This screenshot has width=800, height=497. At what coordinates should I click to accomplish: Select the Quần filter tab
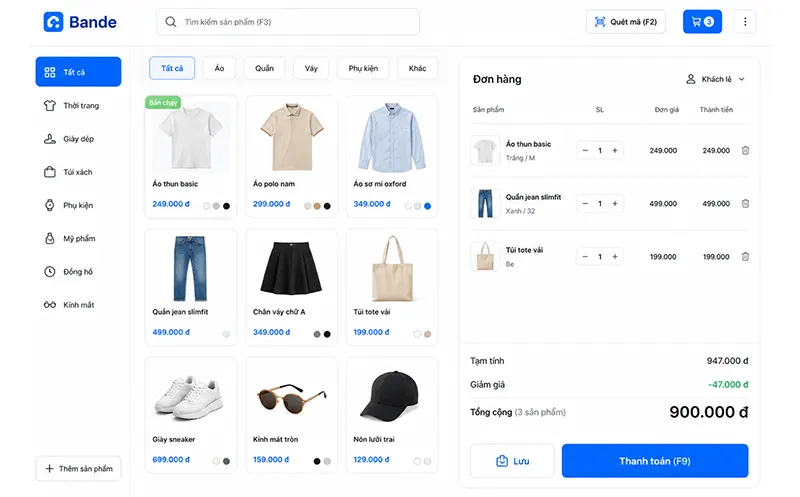point(264,68)
